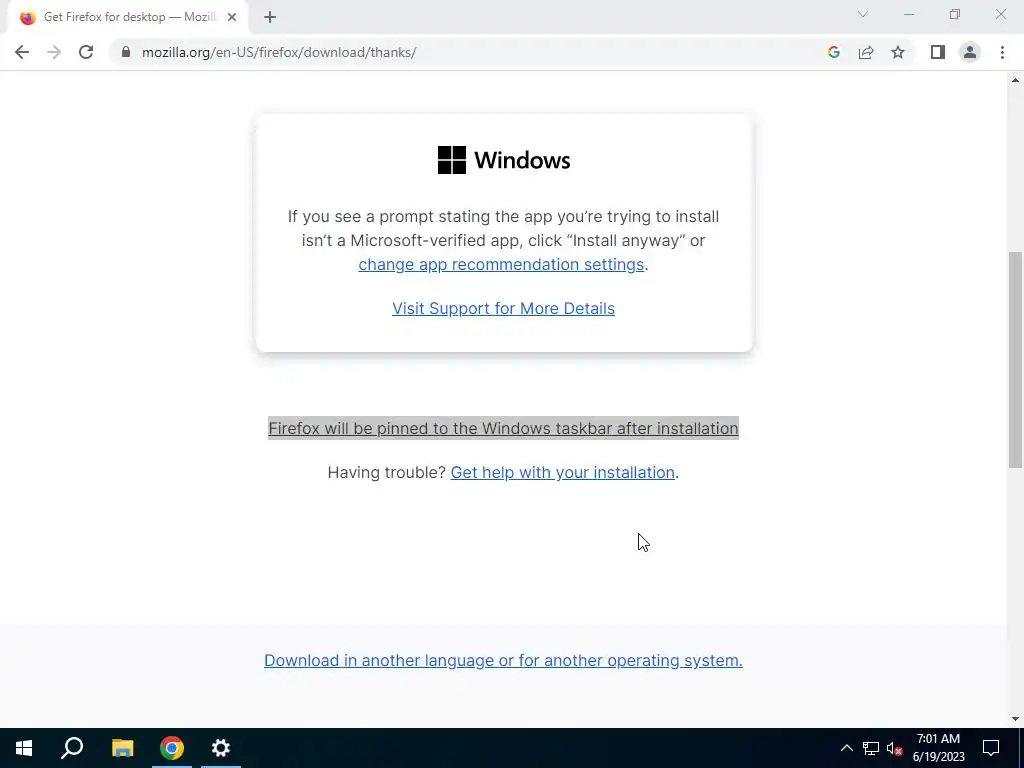Open Get help with your installation link
This screenshot has width=1024, height=768.
coord(562,472)
